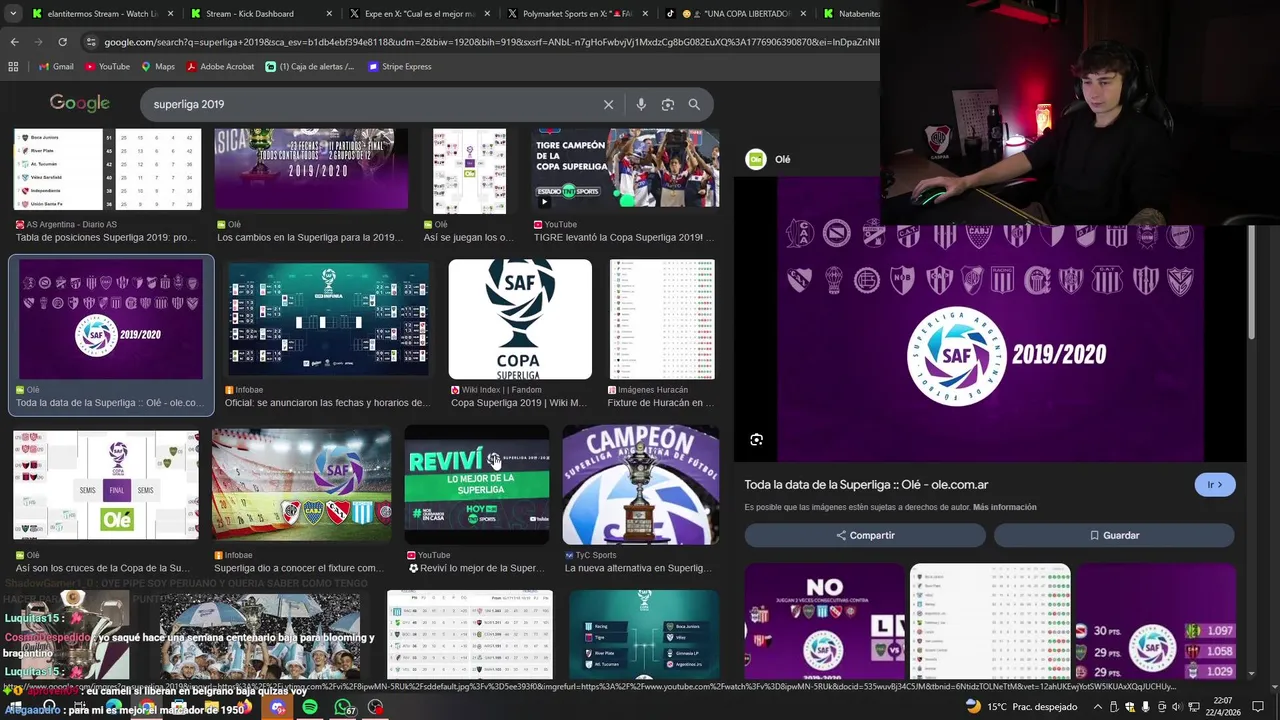Open the Toda la data de la Superliga title link
The width and height of the screenshot is (1280, 720).
tap(866, 485)
